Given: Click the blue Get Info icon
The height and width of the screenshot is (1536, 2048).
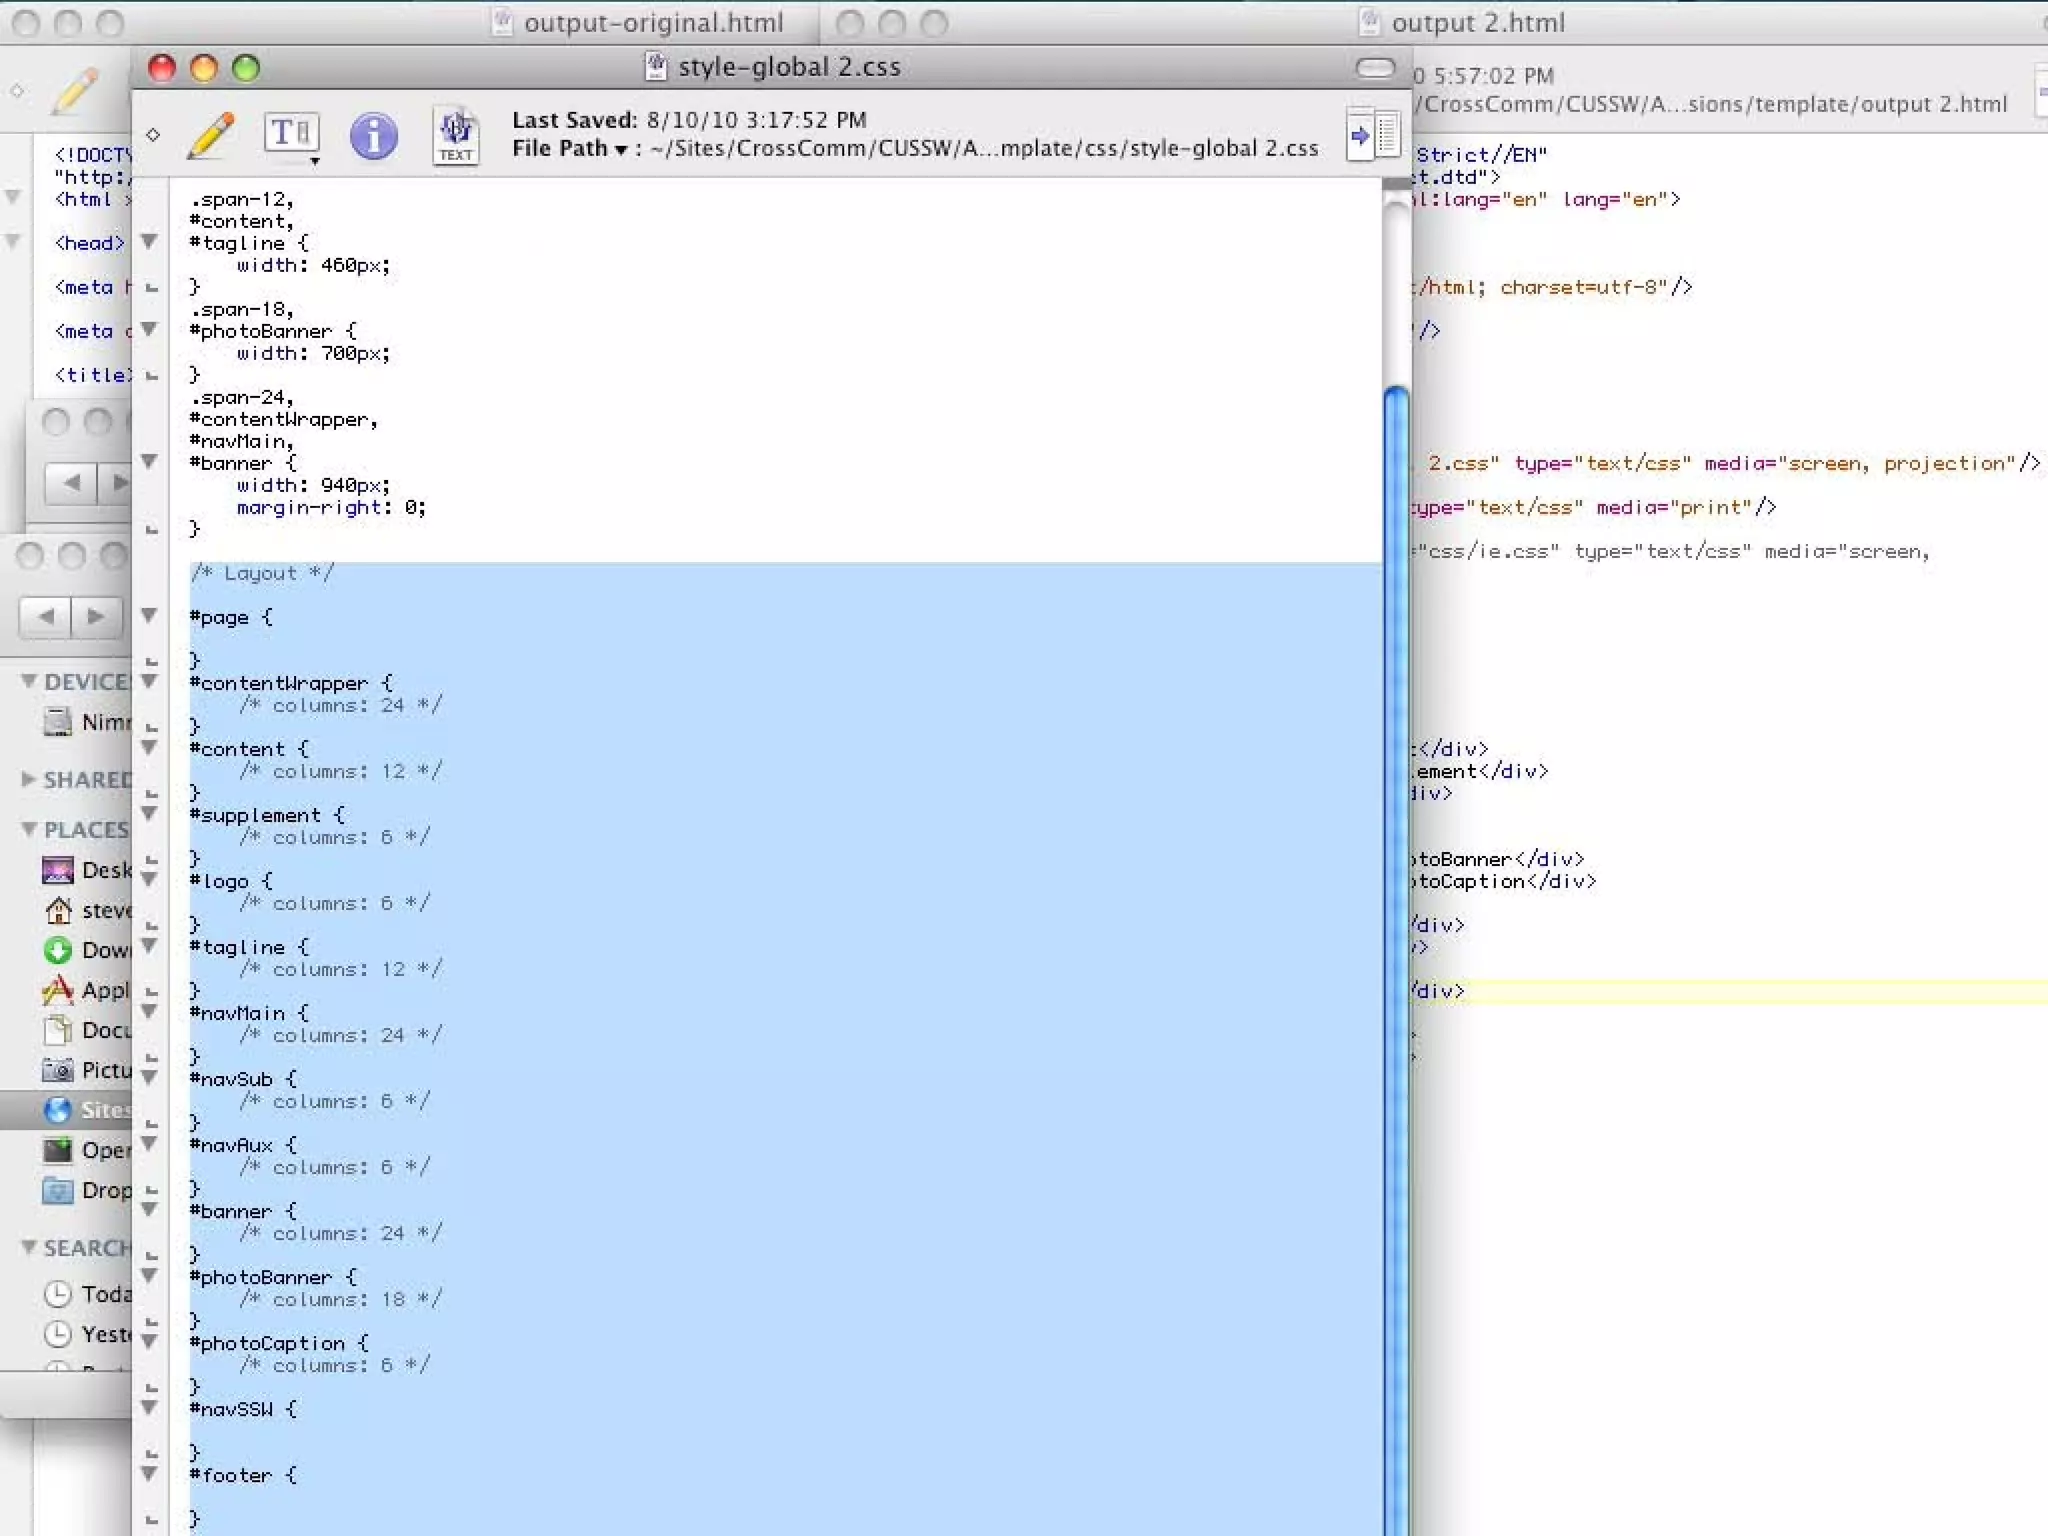Looking at the screenshot, I should 373,135.
